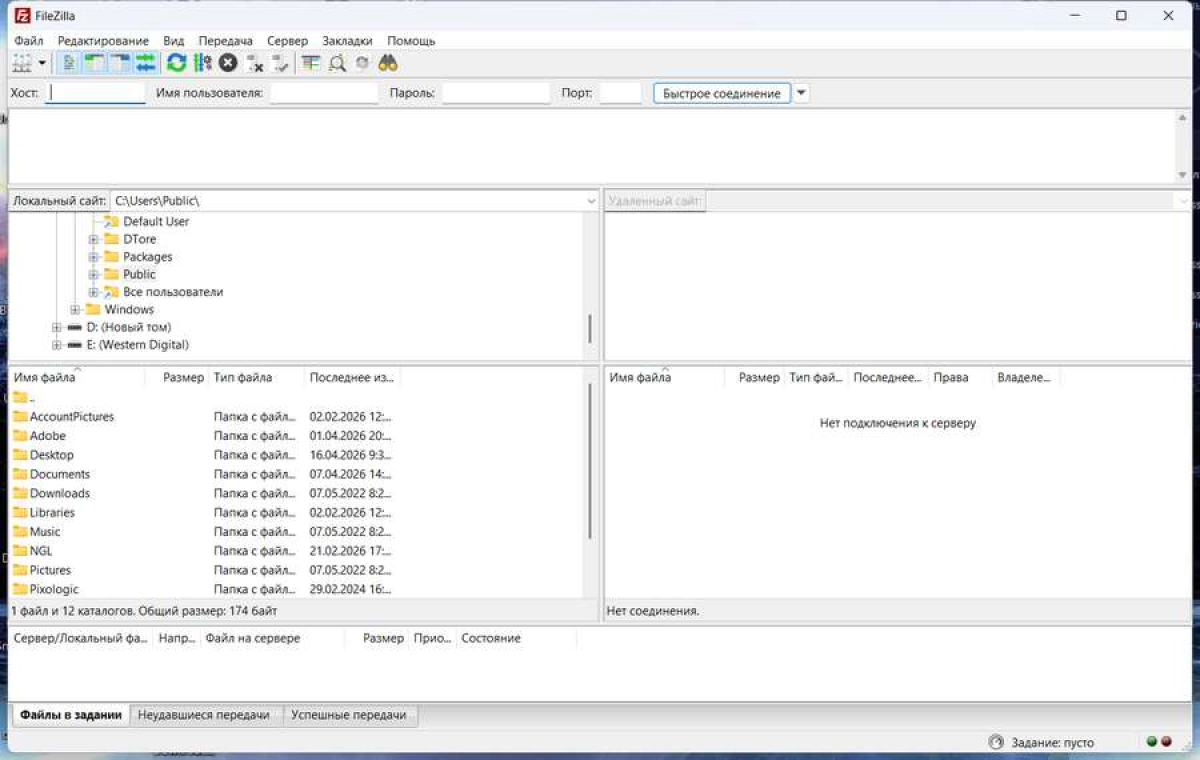Screen dimensions: 1200x760
Task: Click the disconnect from server icon
Action: [255, 63]
